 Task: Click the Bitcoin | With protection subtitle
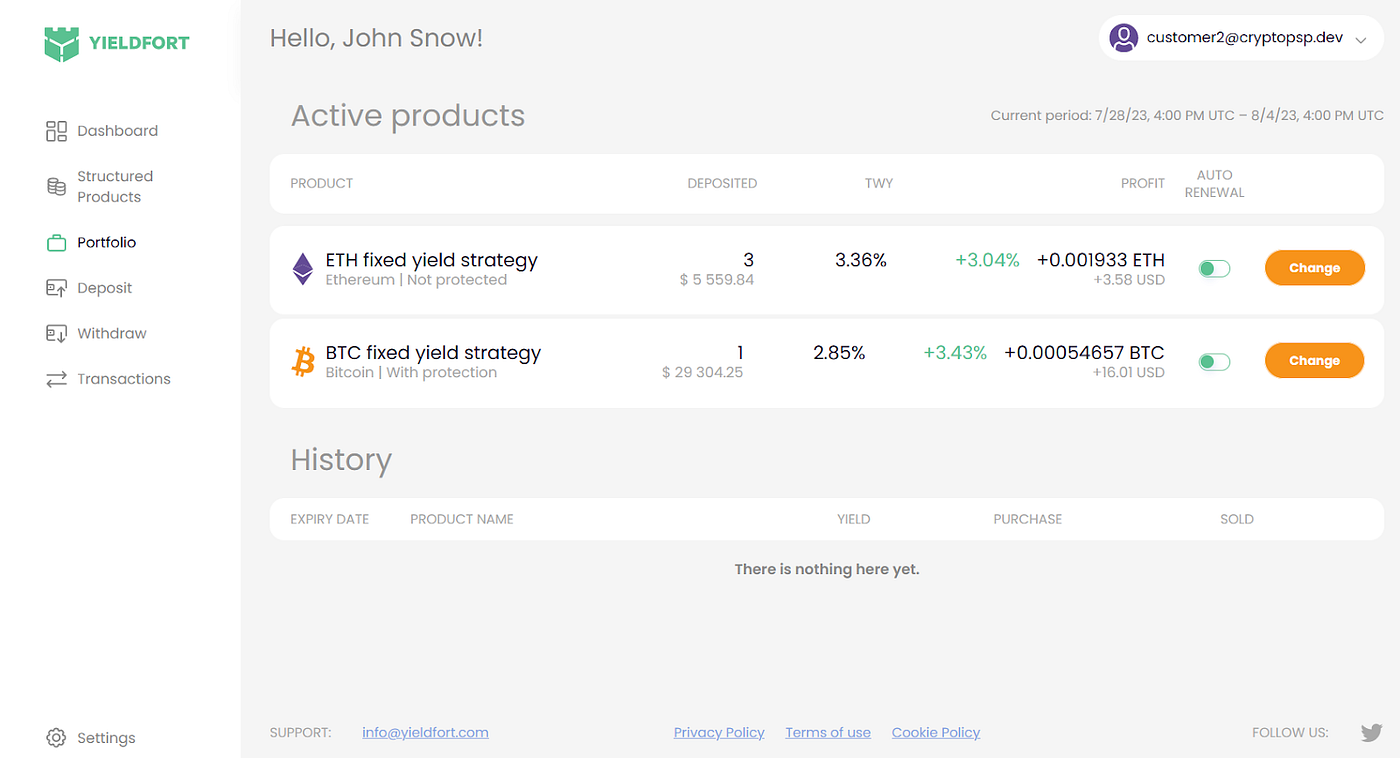pyautogui.click(x=411, y=373)
